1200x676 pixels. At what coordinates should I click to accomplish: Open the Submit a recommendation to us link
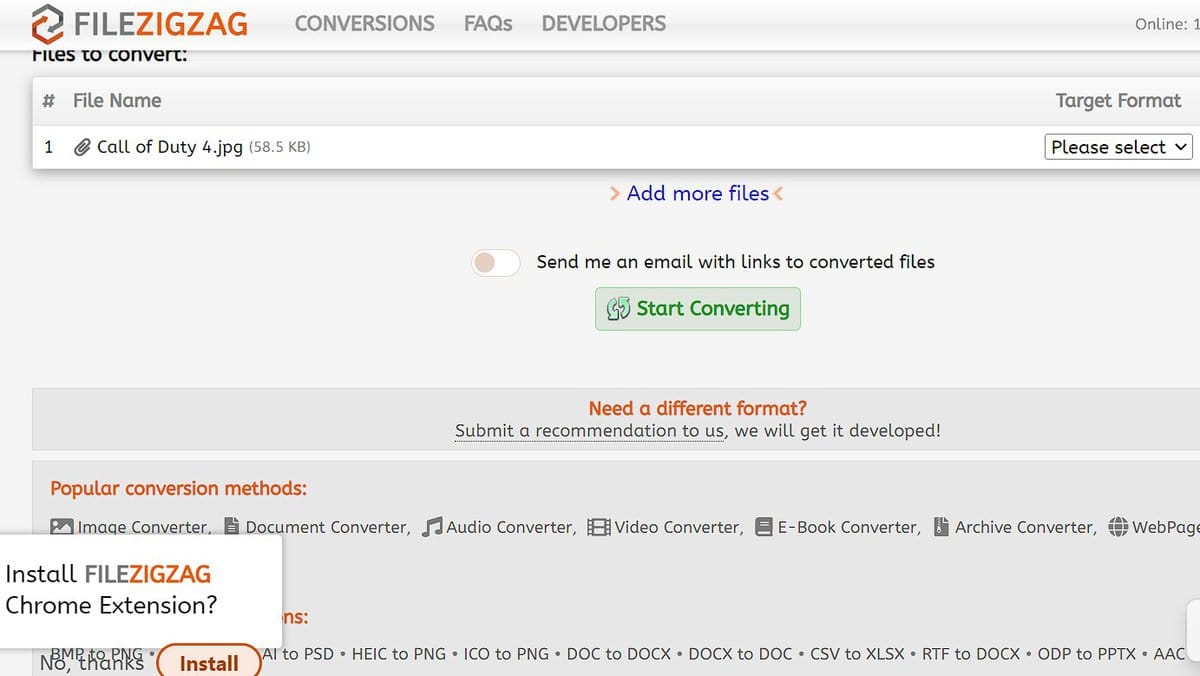point(590,431)
